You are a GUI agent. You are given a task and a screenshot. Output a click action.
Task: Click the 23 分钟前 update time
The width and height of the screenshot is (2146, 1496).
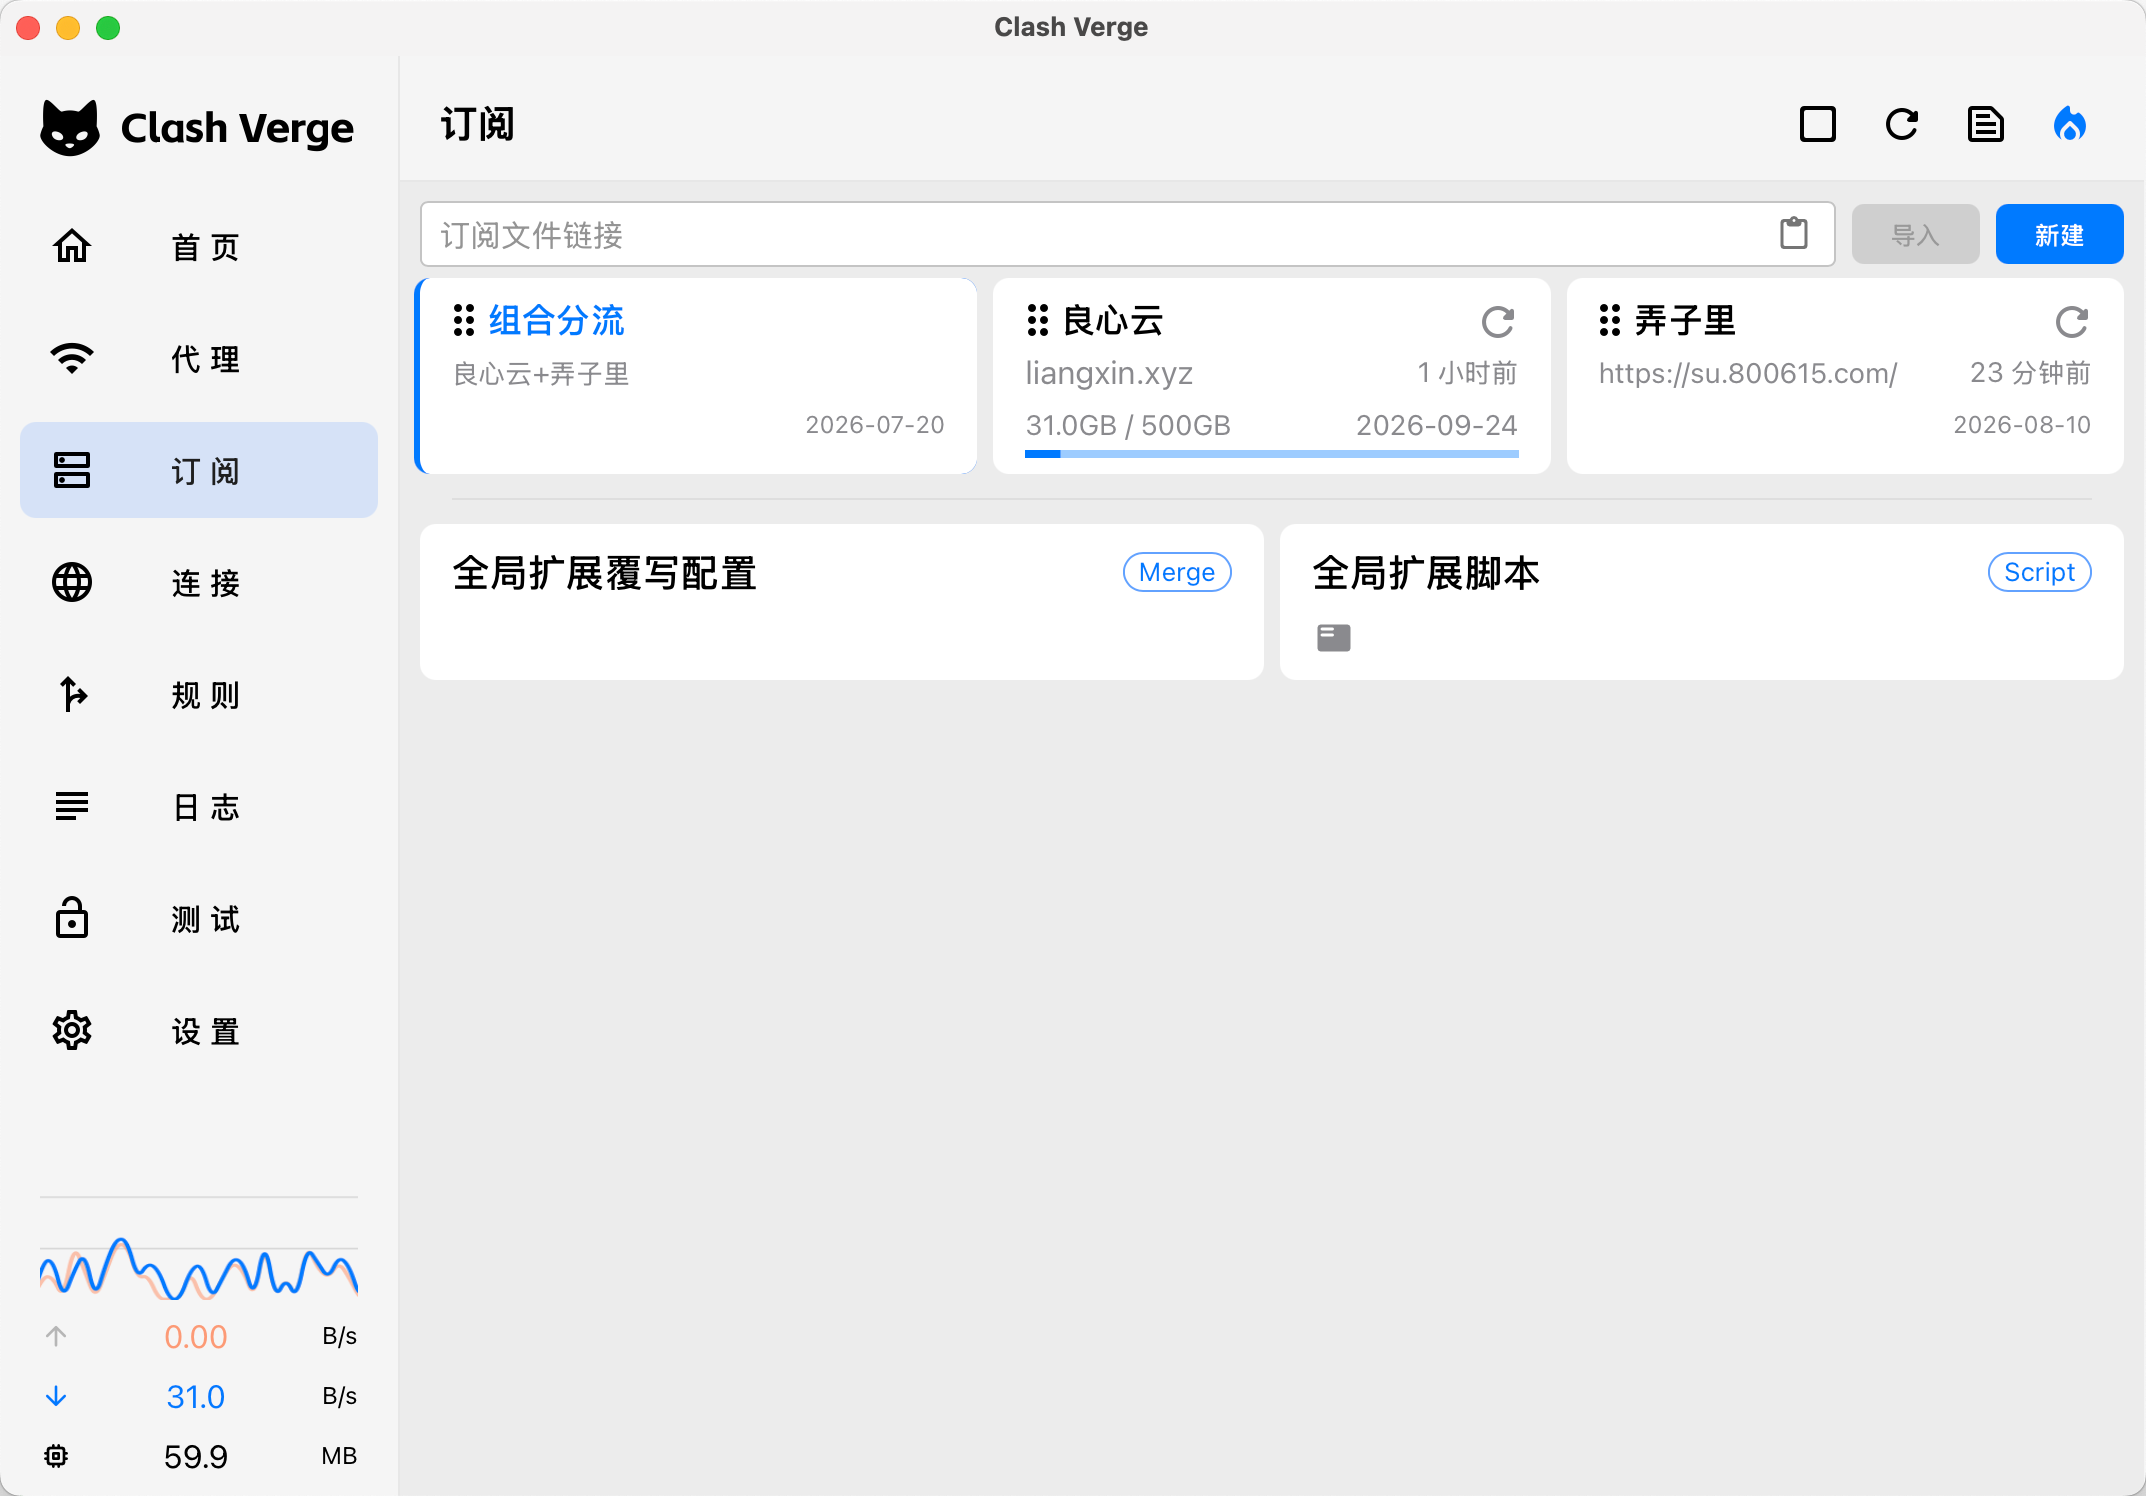tap(2031, 373)
